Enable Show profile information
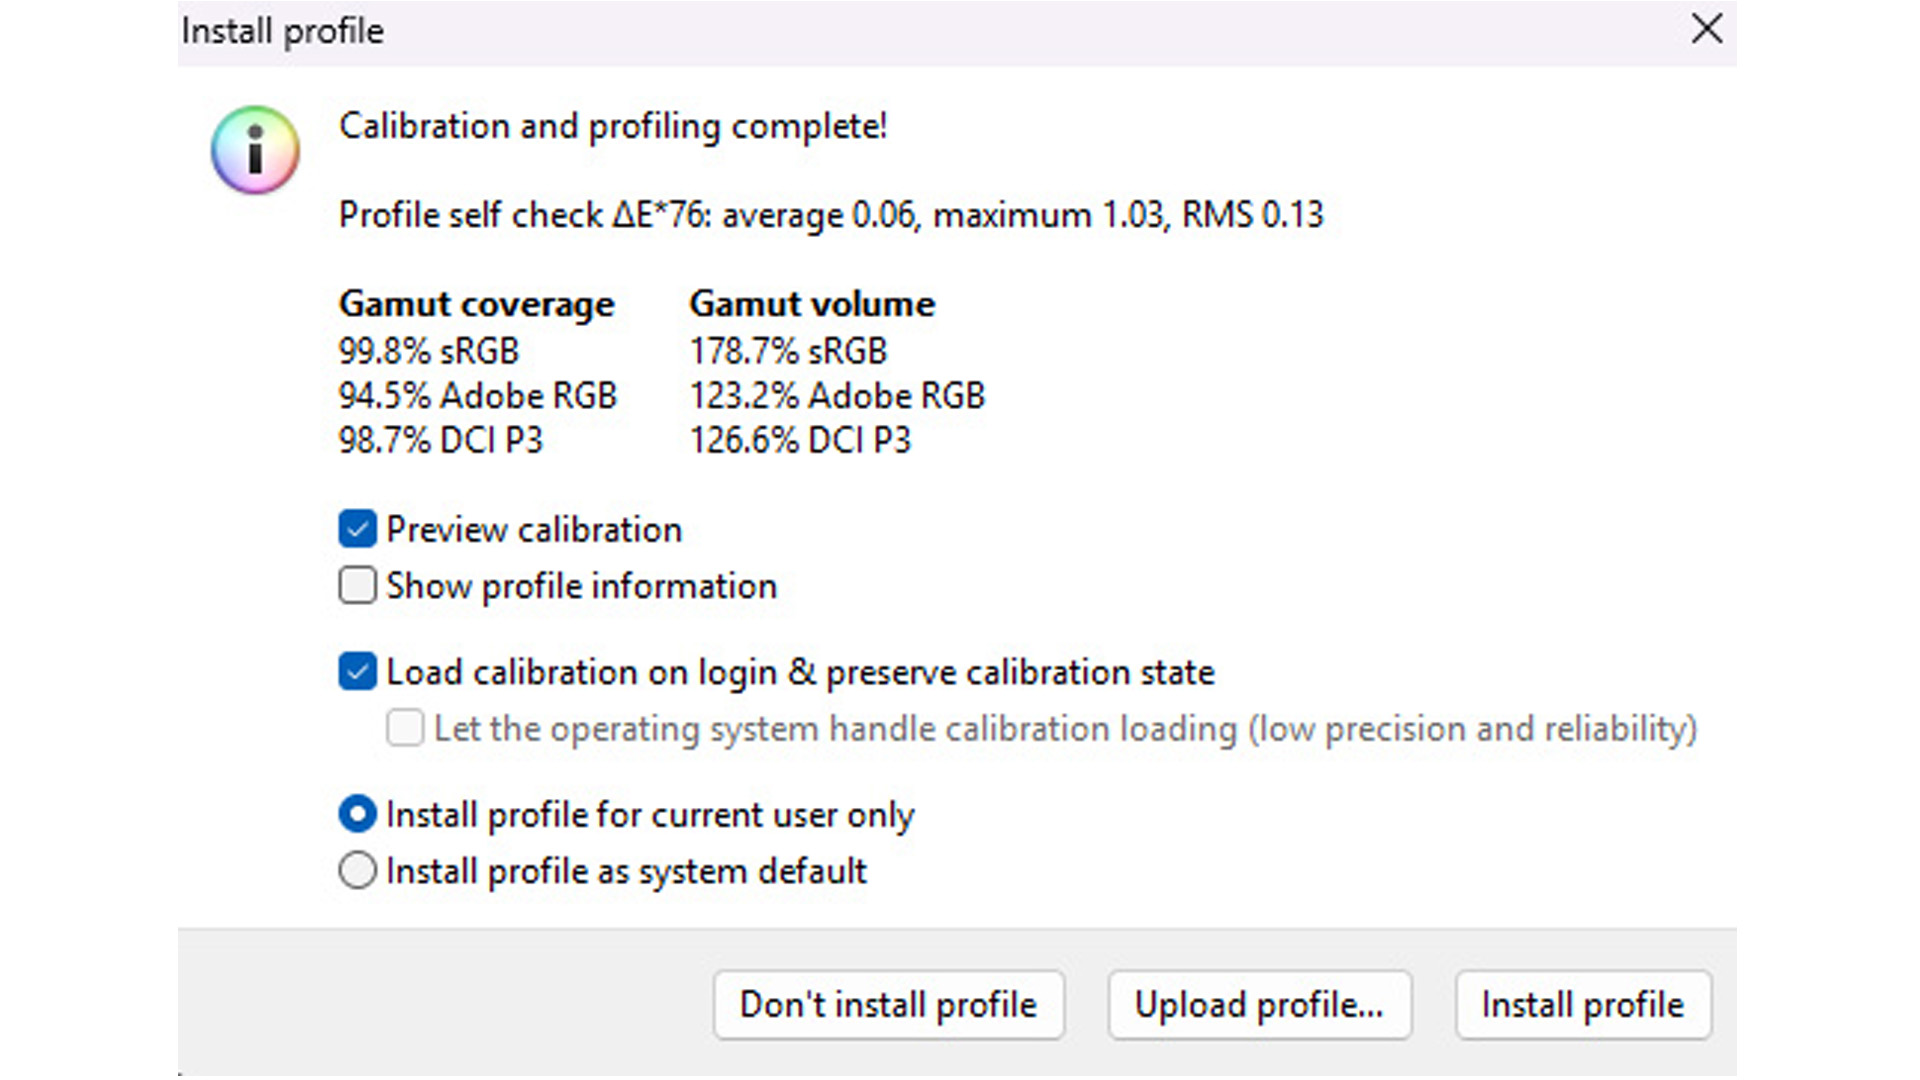This screenshot has height=1080, width=1920. tap(357, 586)
